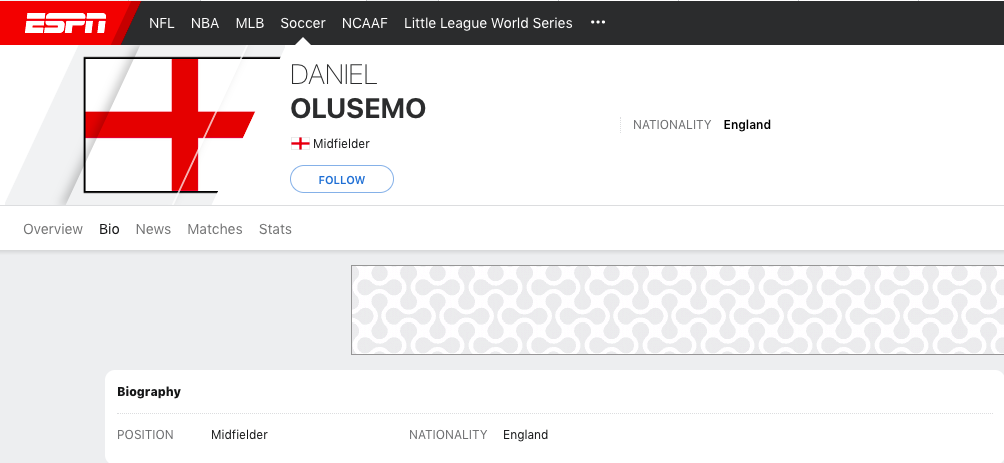This screenshot has height=463, width=1004.
Task: Open the MLB menu
Action: pyautogui.click(x=250, y=23)
